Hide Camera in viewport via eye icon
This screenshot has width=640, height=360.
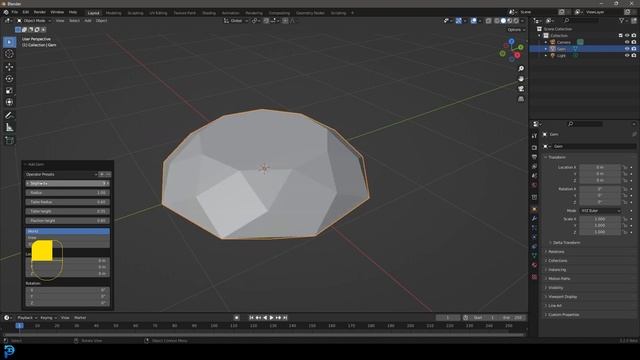(x=627, y=42)
